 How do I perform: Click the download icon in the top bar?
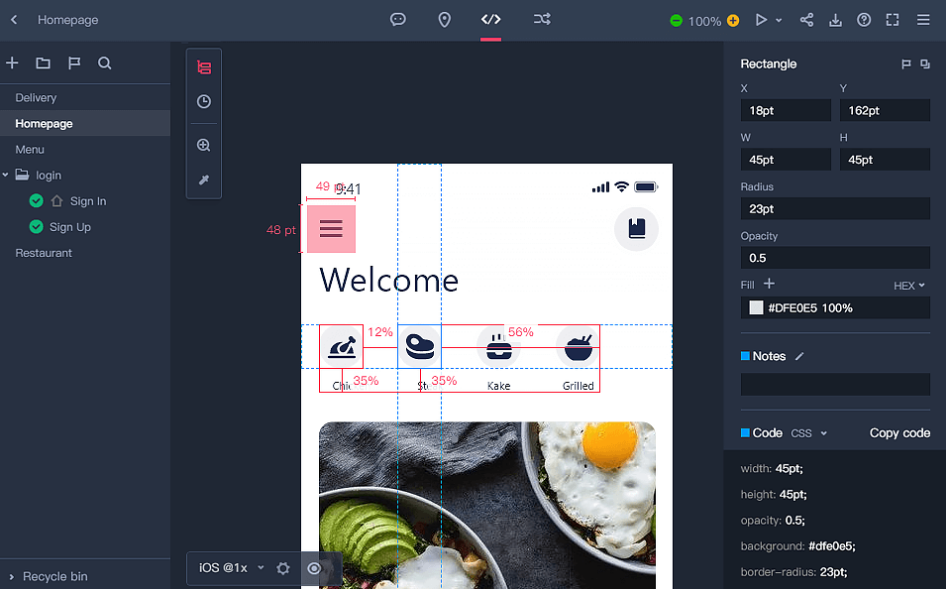click(x=836, y=19)
